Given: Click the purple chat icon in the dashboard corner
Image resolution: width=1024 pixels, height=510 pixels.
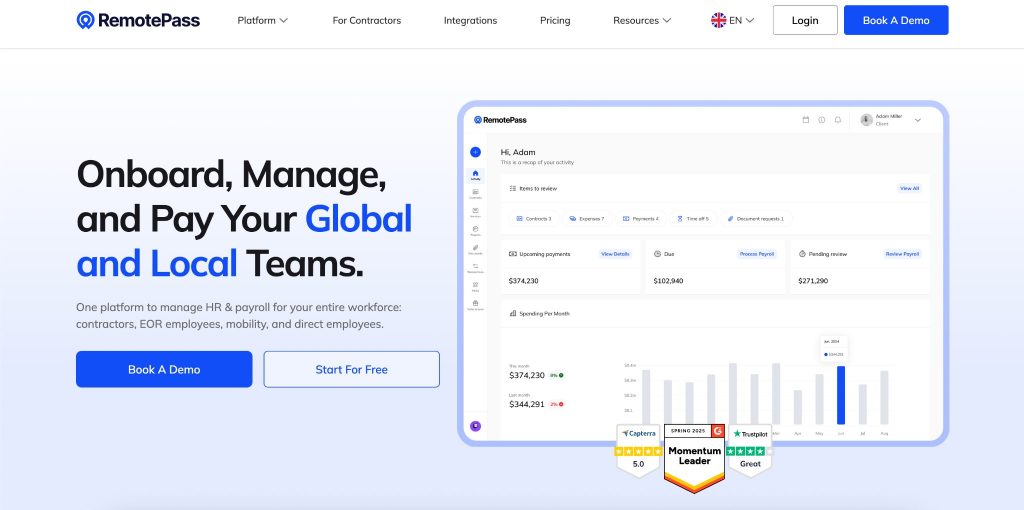Looking at the screenshot, I should pos(475,426).
